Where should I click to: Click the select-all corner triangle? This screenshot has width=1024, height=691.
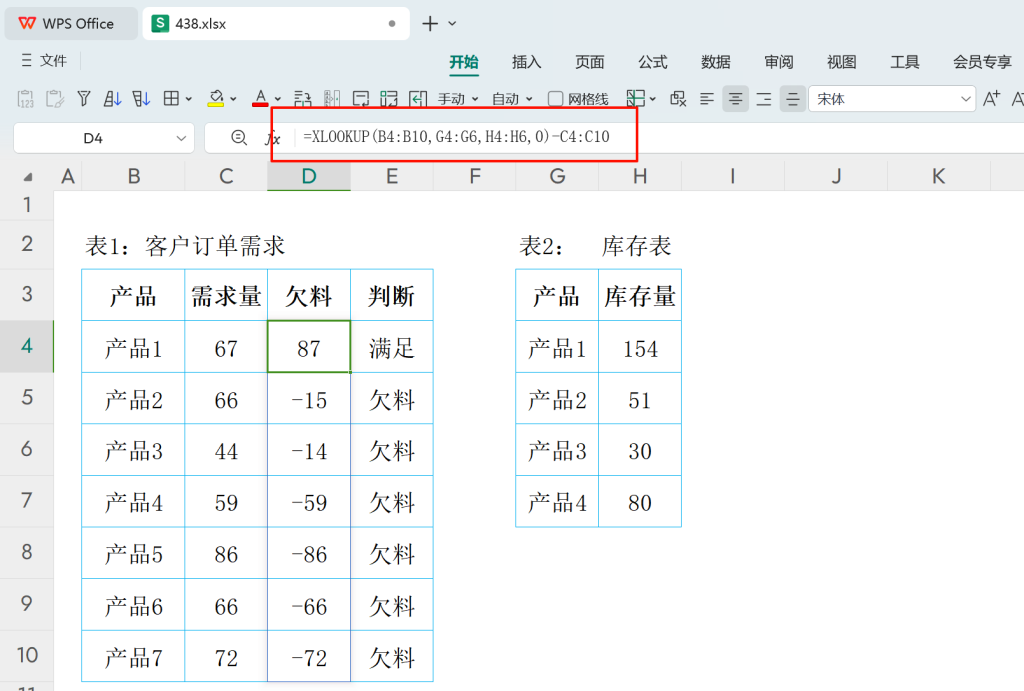(28, 177)
